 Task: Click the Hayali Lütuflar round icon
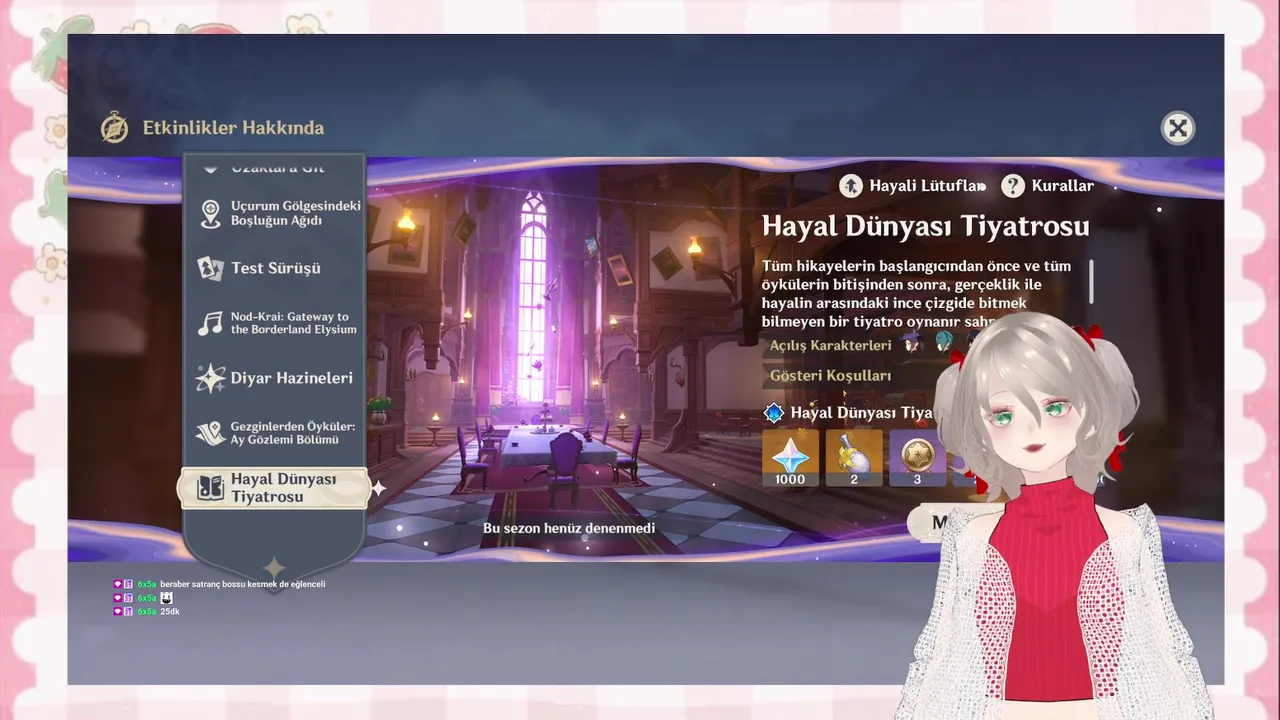tap(851, 186)
